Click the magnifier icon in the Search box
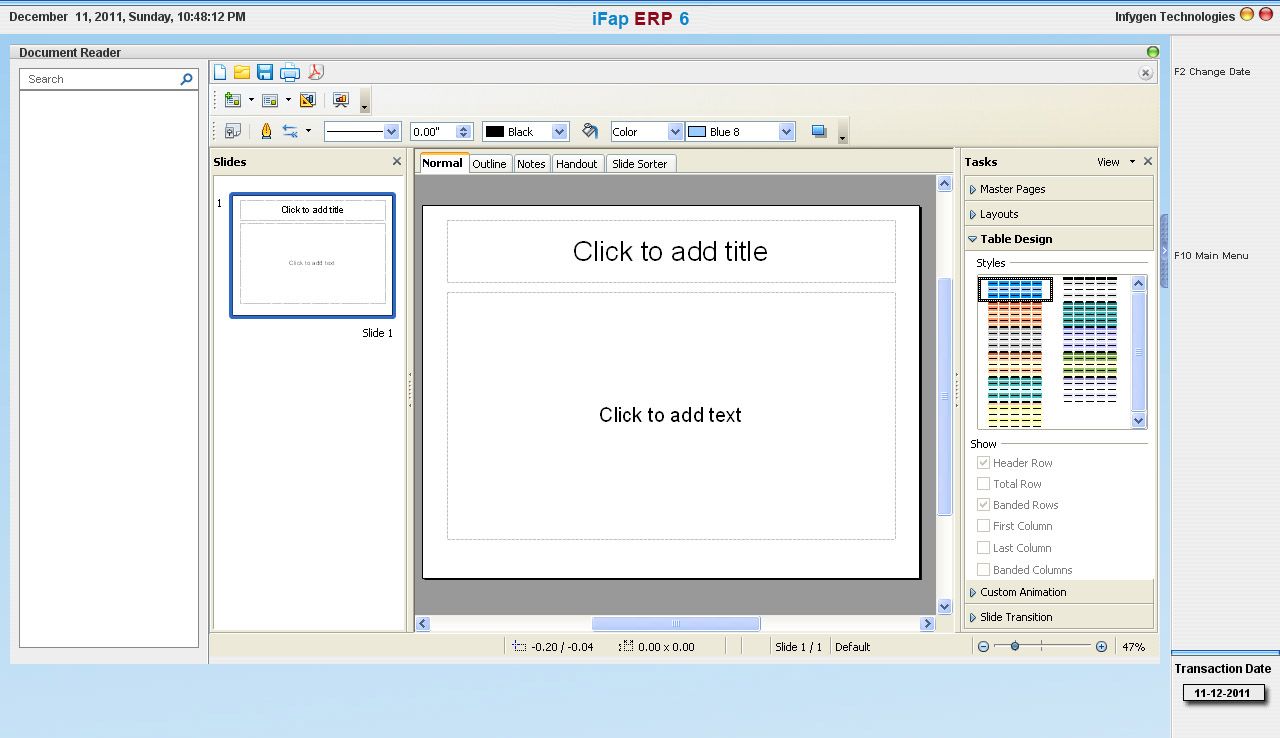The height and width of the screenshot is (738, 1280). coord(186,79)
